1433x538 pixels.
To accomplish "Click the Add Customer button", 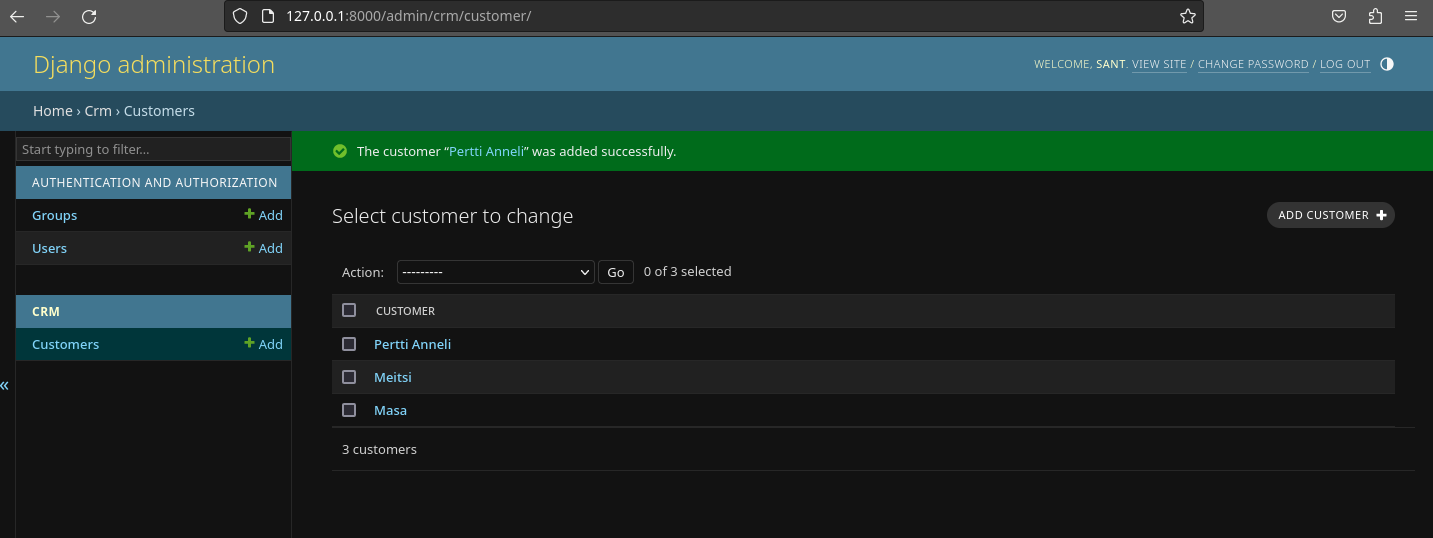I will click(1330, 215).
